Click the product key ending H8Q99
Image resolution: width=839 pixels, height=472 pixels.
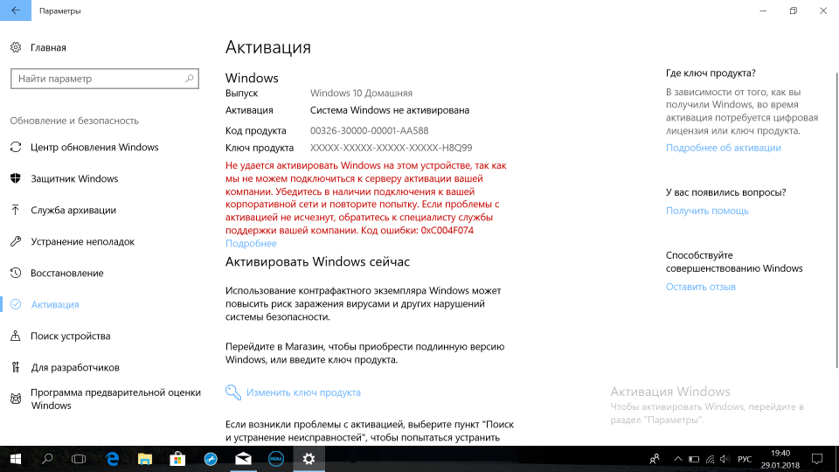[391, 148]
